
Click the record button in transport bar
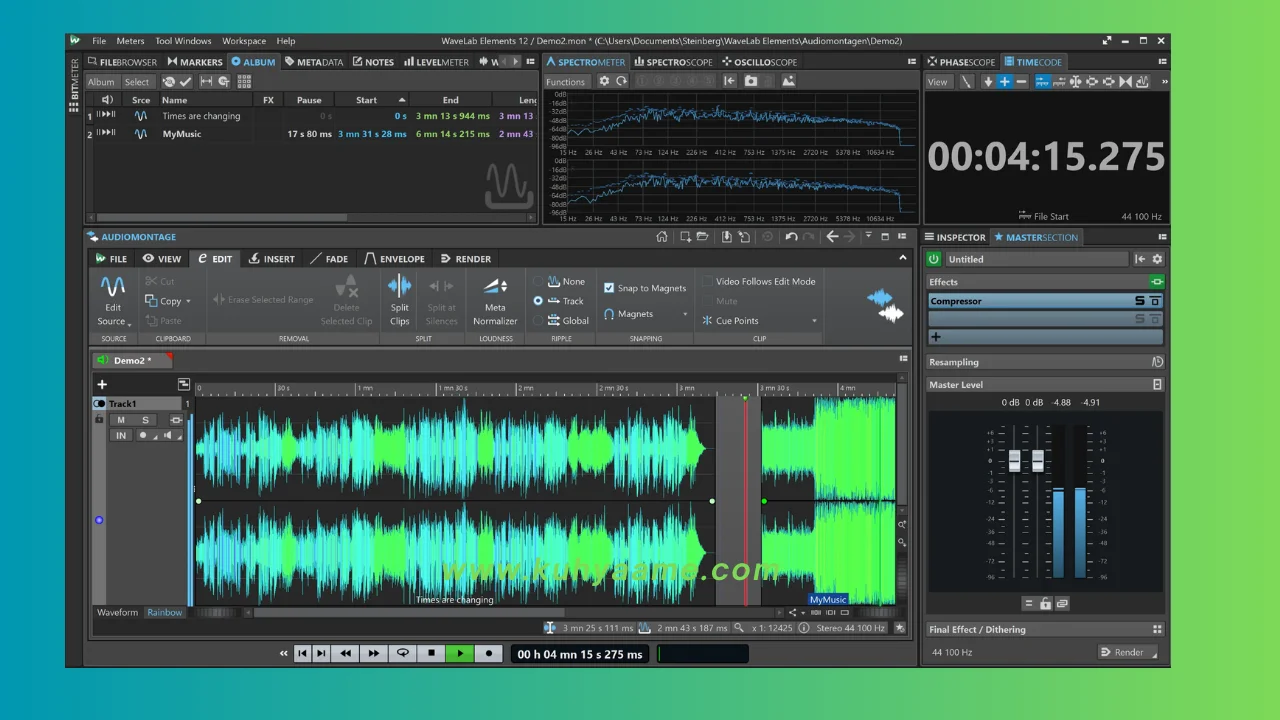click(489, 653)
